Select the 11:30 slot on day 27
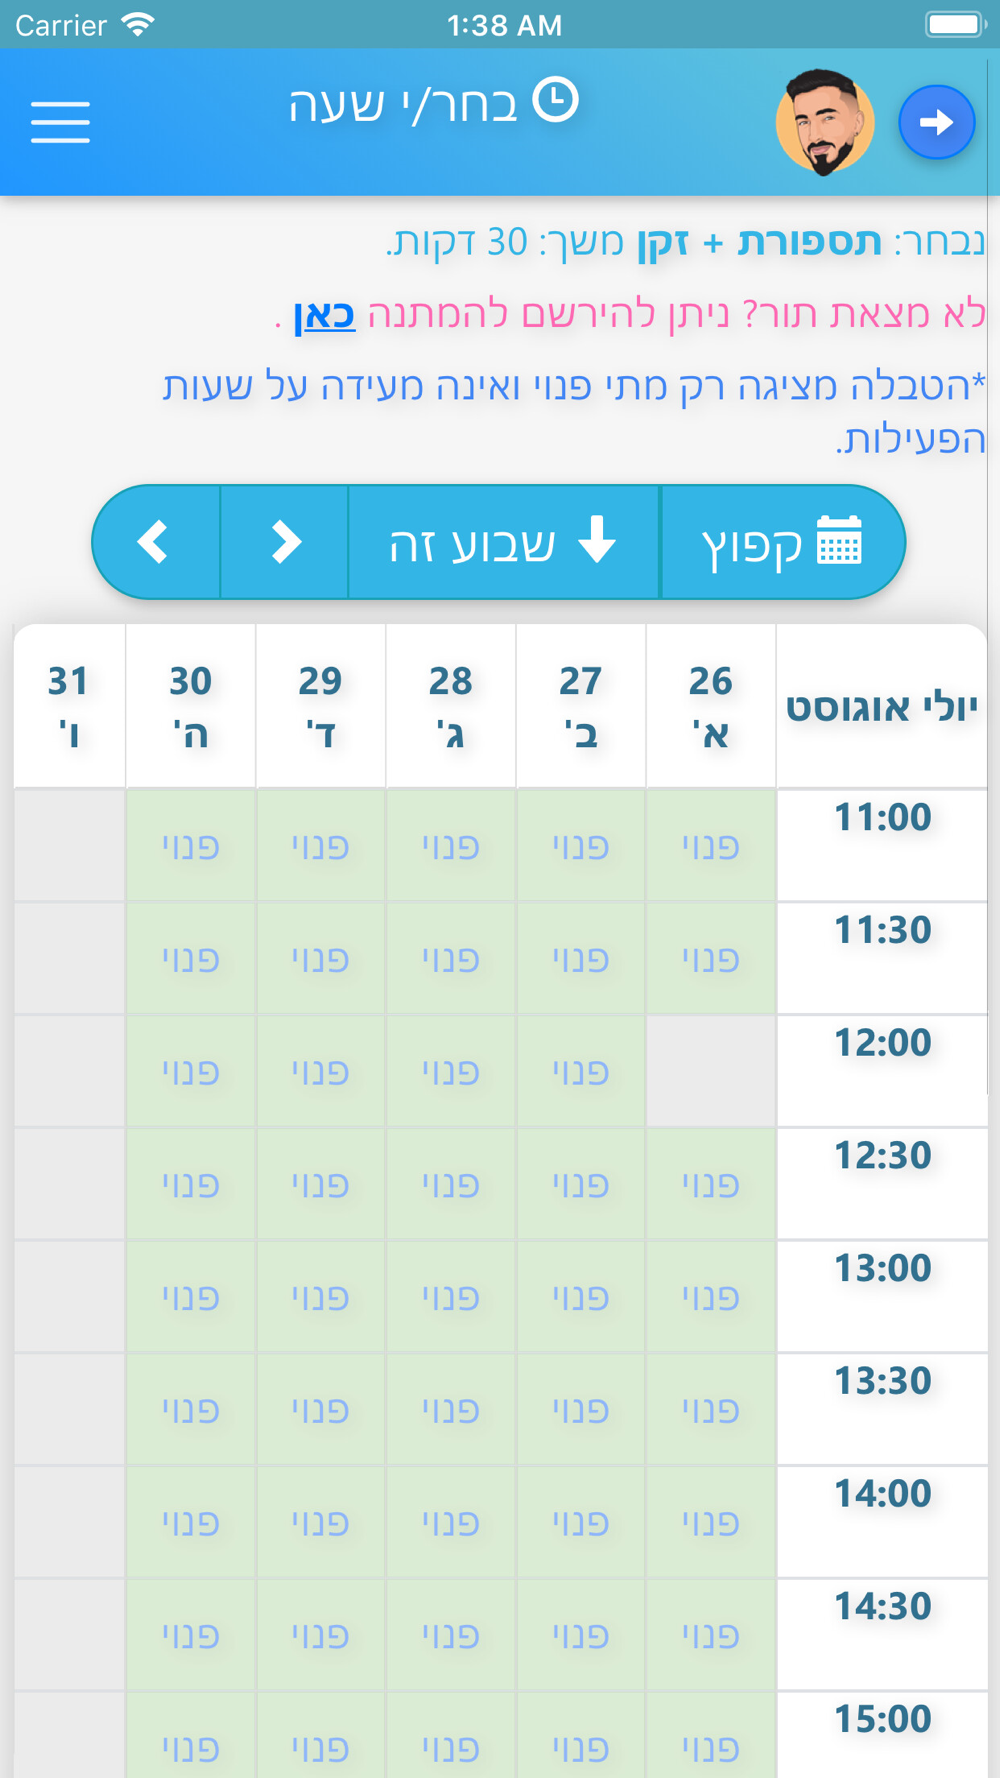Viewport: 1000px width, 1778px height. point(581,959)
